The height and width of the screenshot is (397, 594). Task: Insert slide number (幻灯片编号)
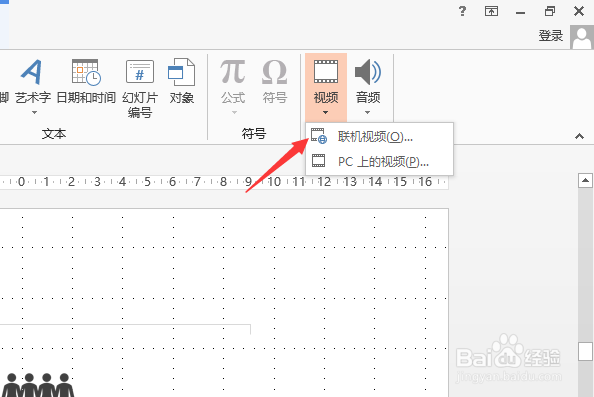140,89
